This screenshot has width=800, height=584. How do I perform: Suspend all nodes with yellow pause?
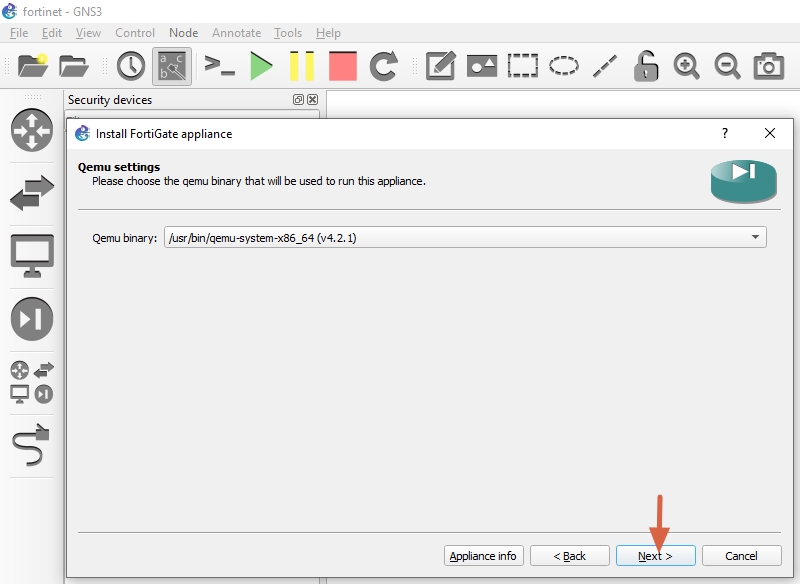pos(302,66)
